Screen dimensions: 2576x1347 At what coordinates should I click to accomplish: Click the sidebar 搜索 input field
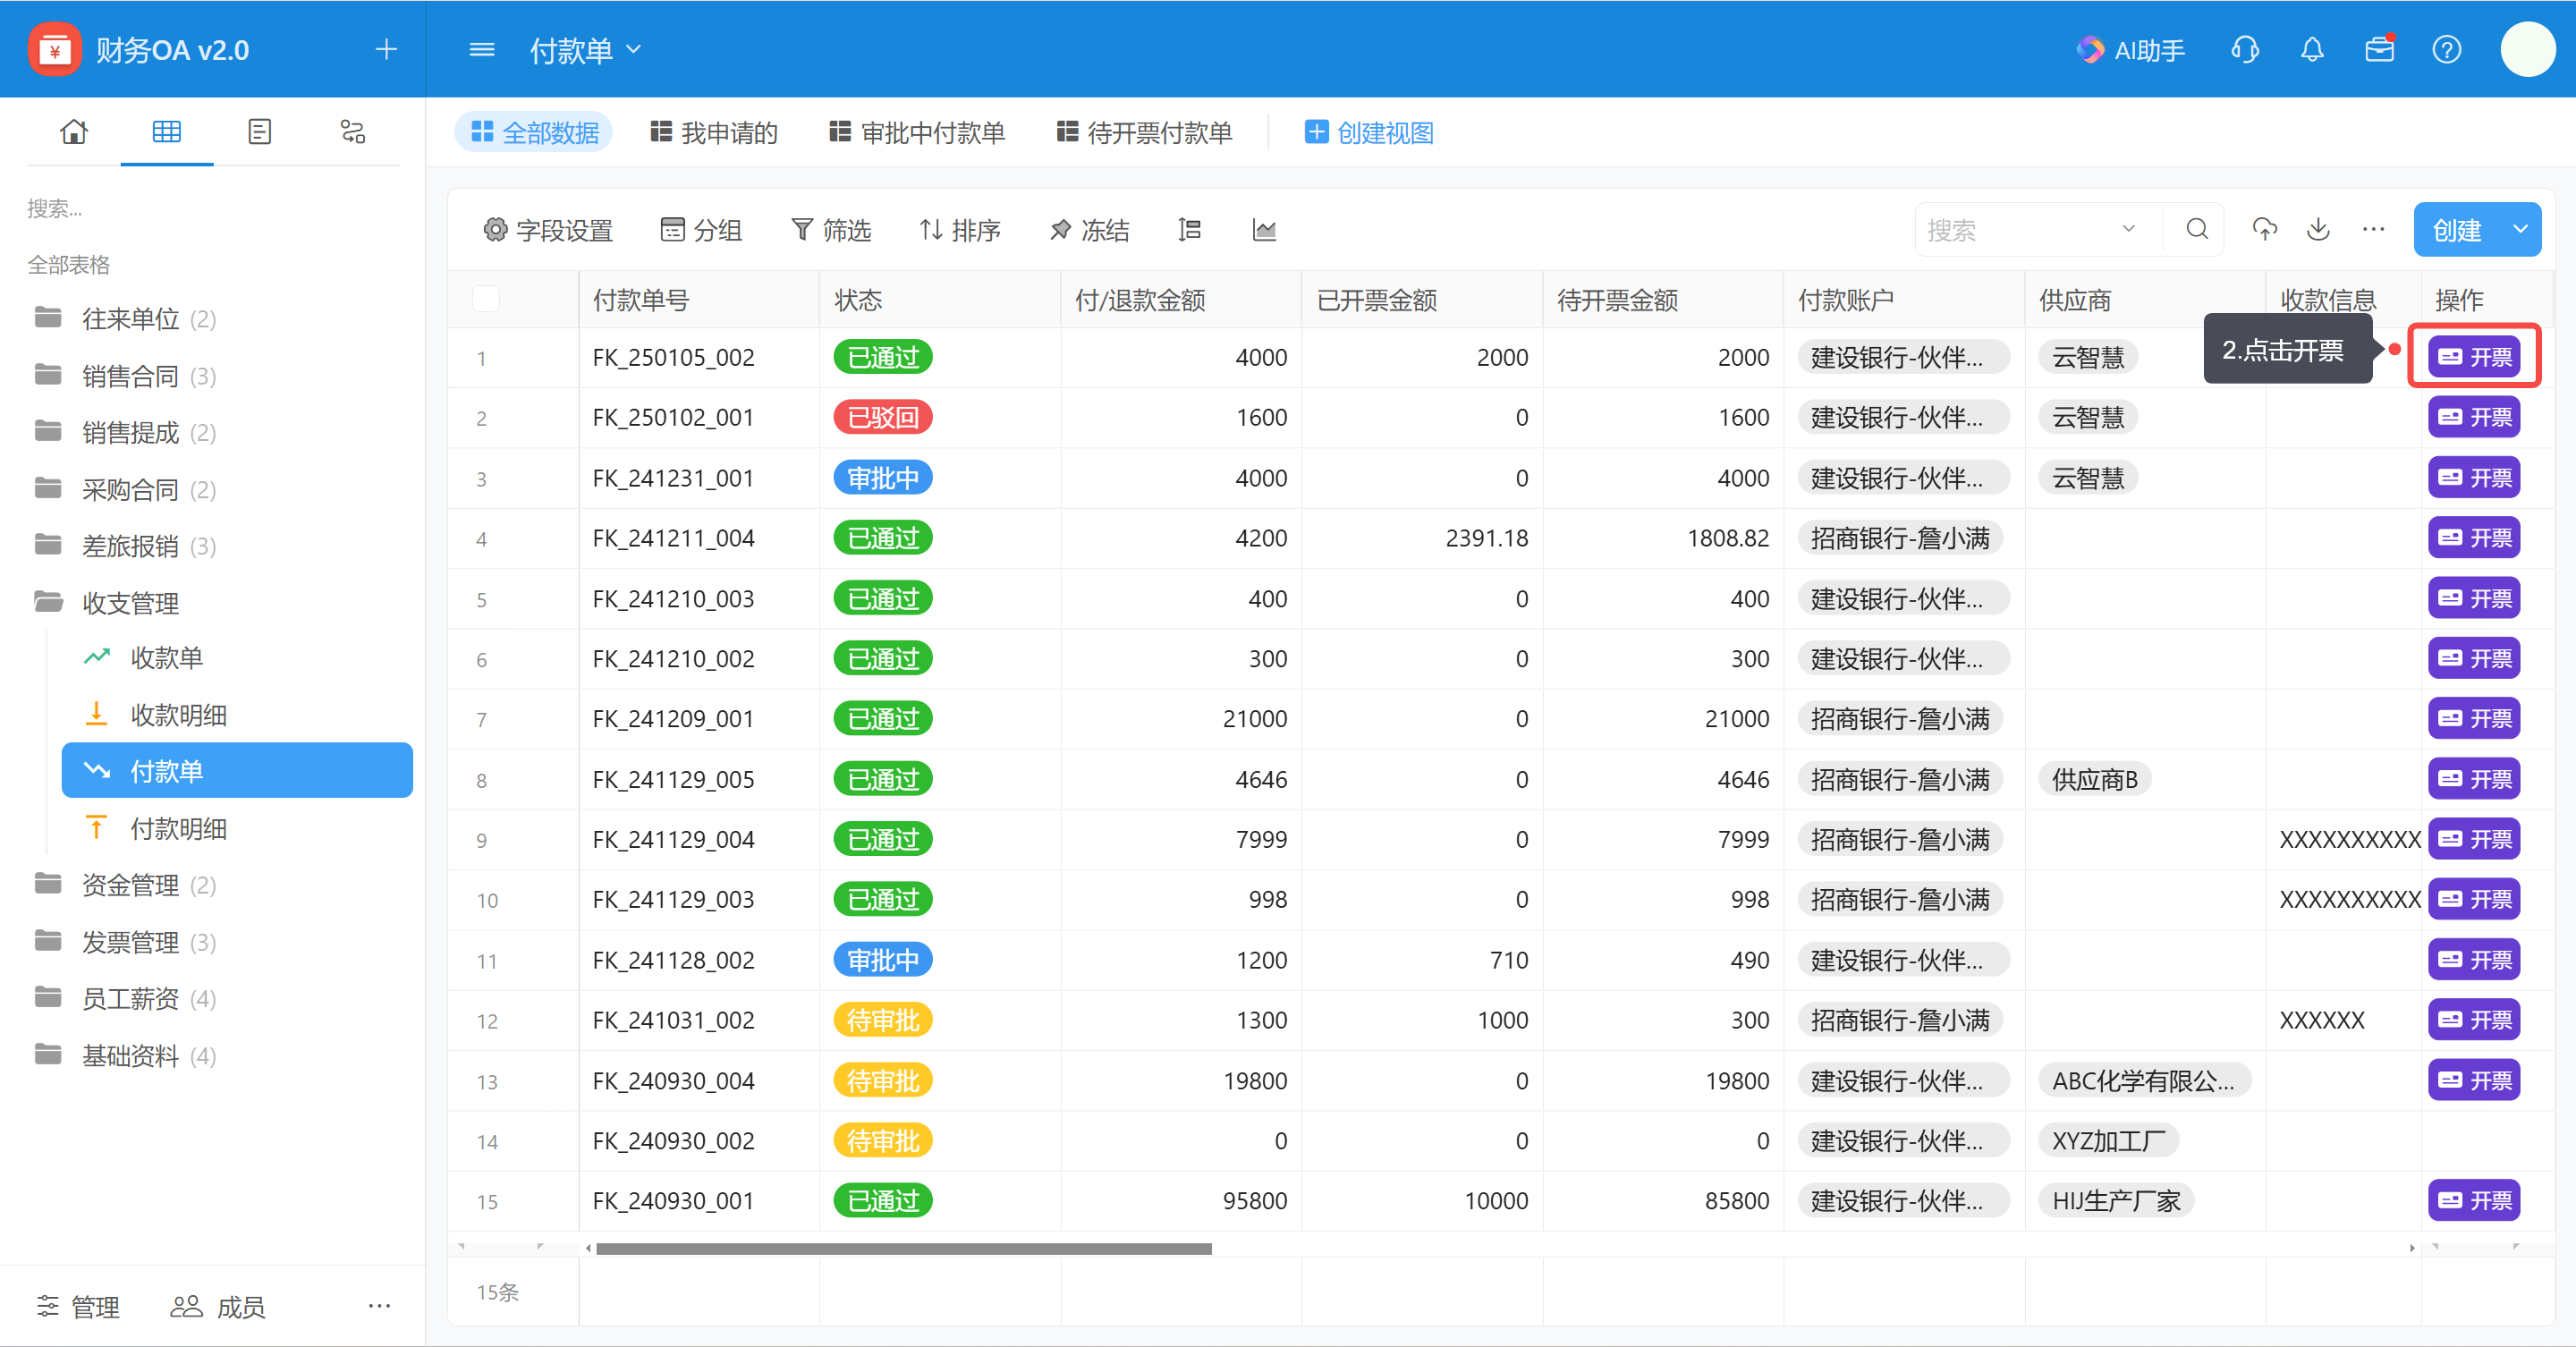(x=213, y=208)
